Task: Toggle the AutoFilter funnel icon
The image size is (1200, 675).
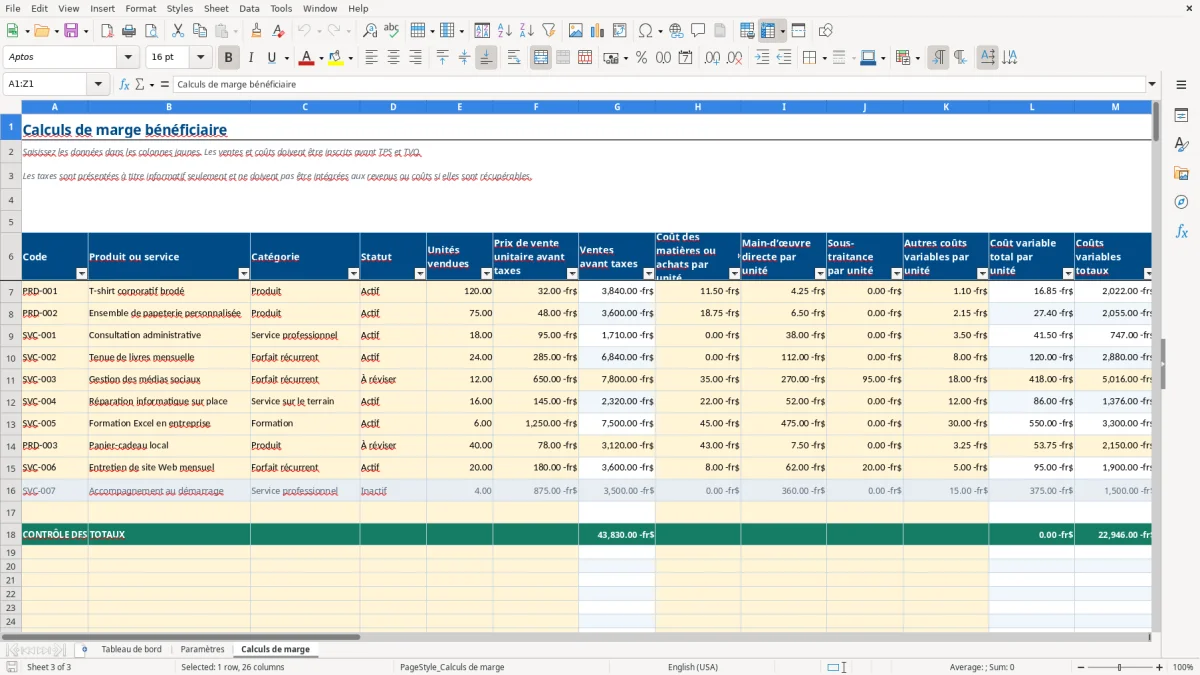Action: pos(548,31)
